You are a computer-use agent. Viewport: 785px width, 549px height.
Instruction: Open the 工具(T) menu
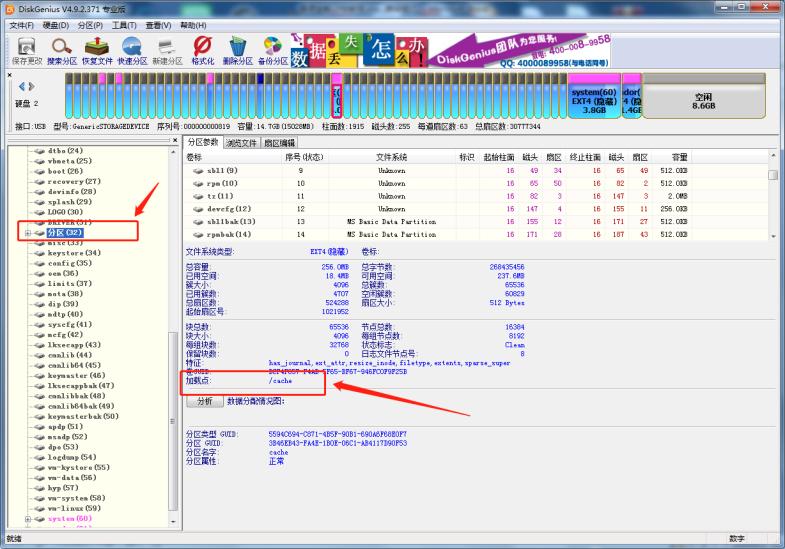click(x=125, y=24)
